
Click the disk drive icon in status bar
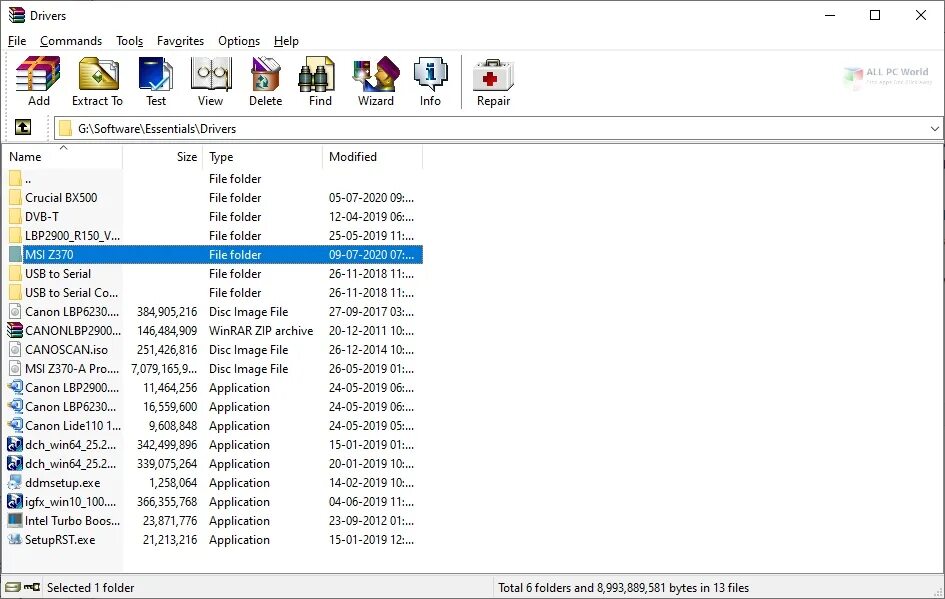13,587
